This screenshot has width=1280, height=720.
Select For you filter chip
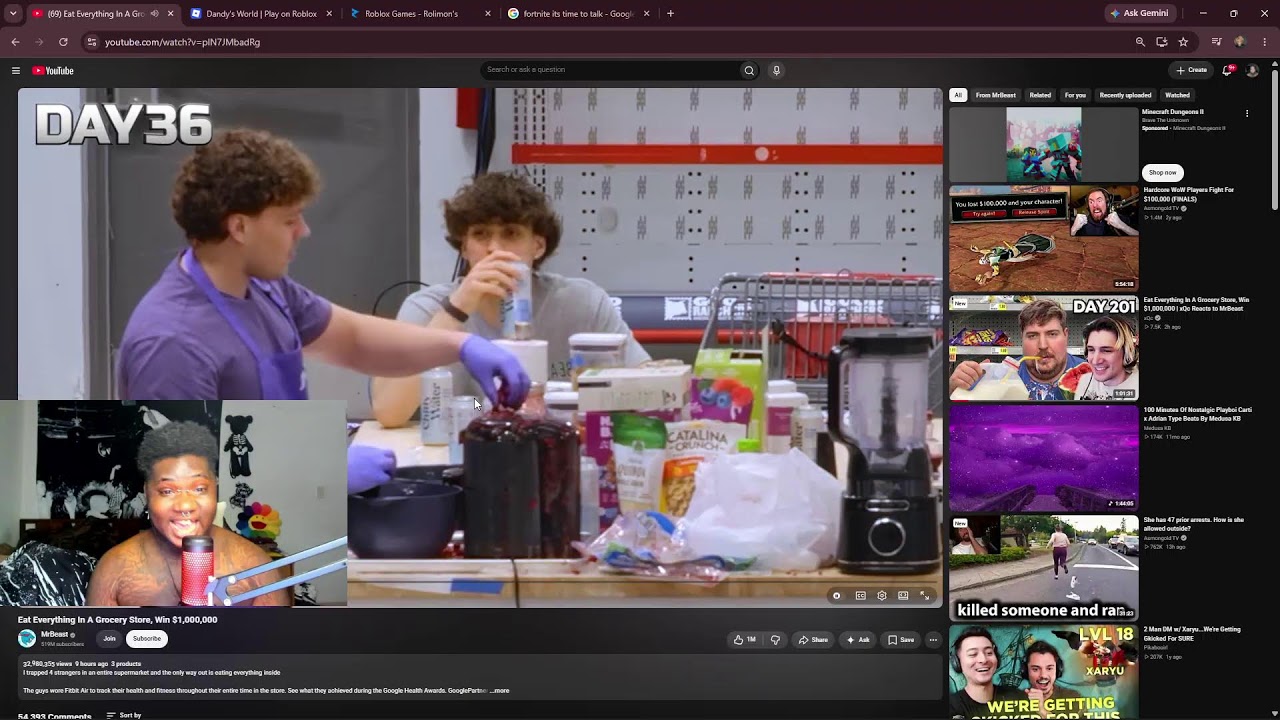pos(1075,95)
